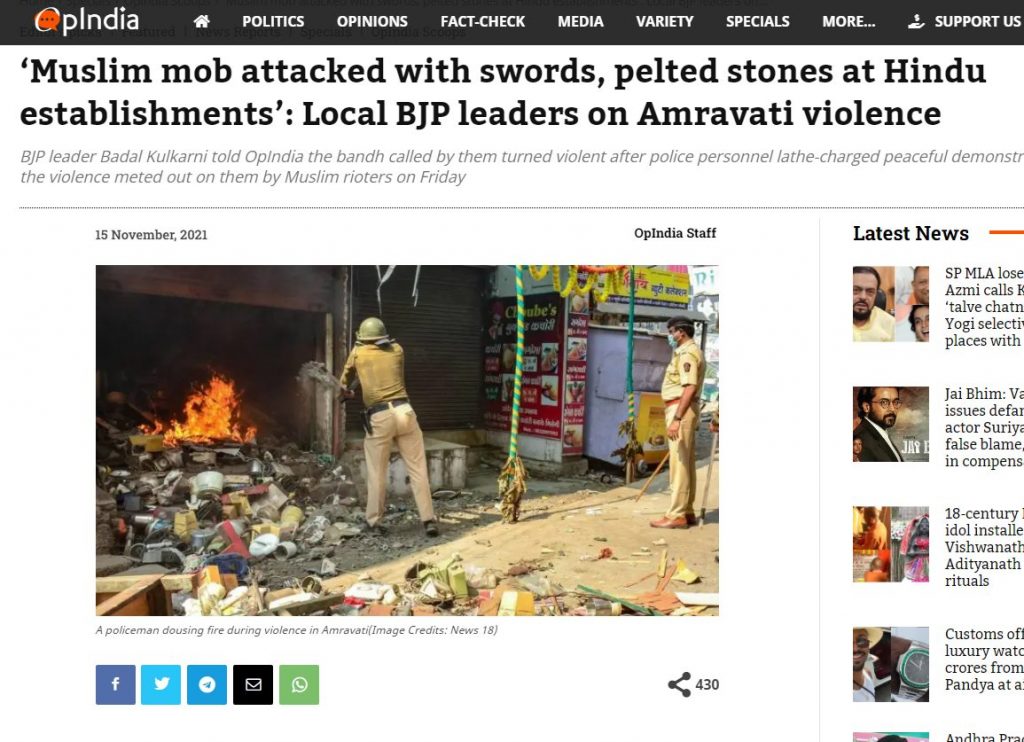Open OpIndia Staff author page
The height and width of the screenshot is (742, 1024).
click(x=675, y=233)
